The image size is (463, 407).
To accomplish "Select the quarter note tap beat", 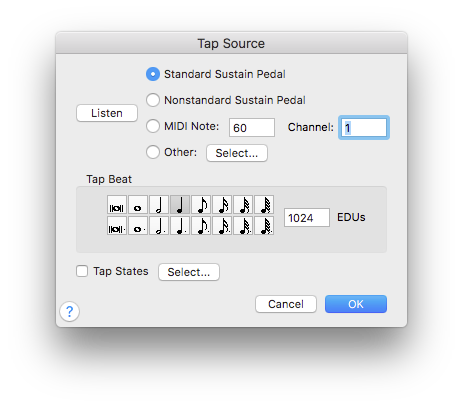I will (180, 205).
